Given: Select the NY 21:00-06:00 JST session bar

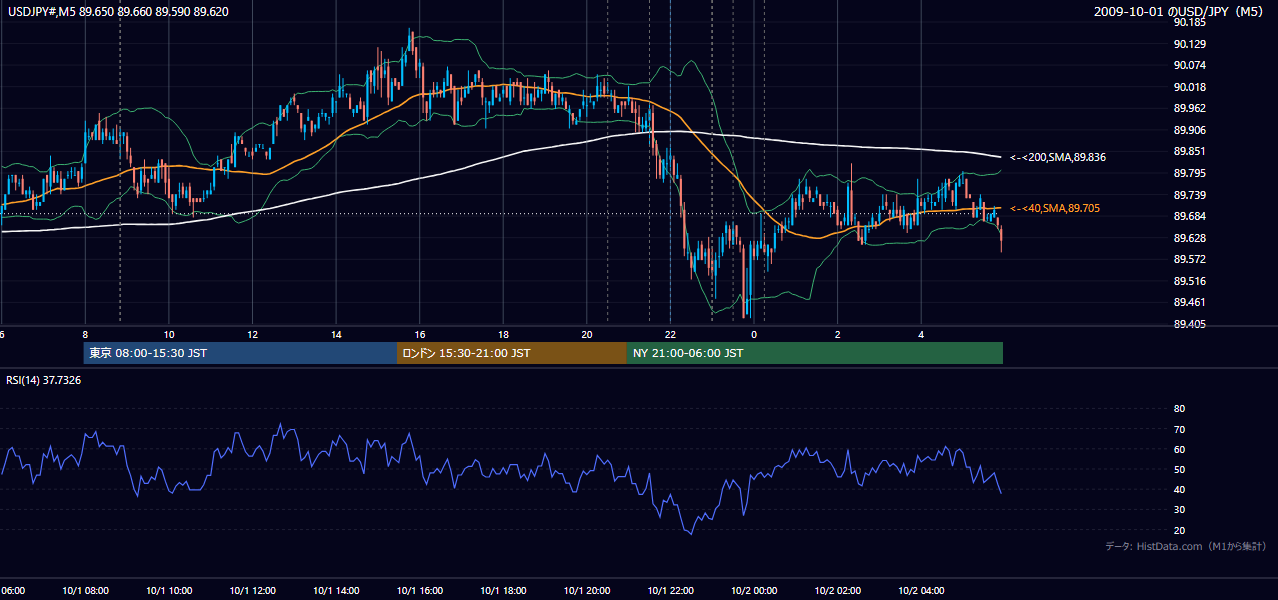Looking at the screenshot, I should coord(815,353).
